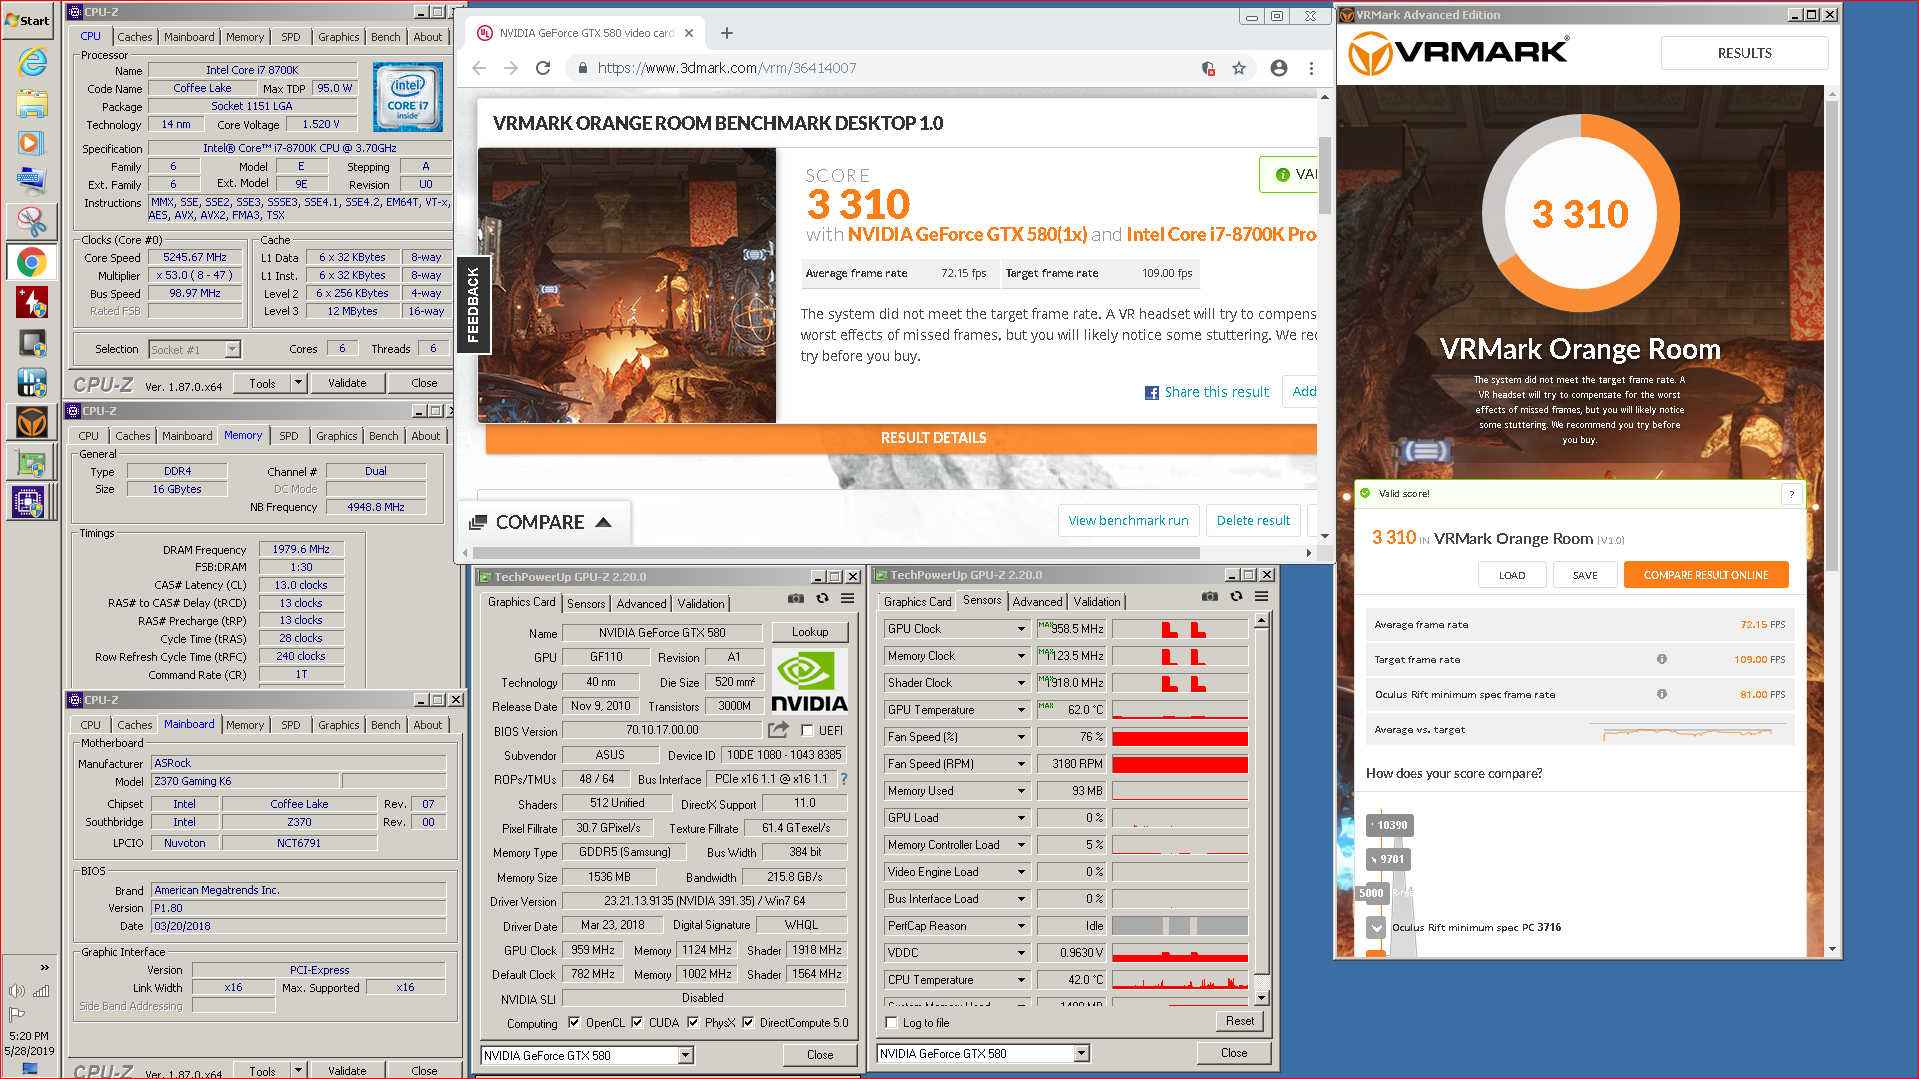Click the purple CPU-Z taskbar icon

(29, 502)
